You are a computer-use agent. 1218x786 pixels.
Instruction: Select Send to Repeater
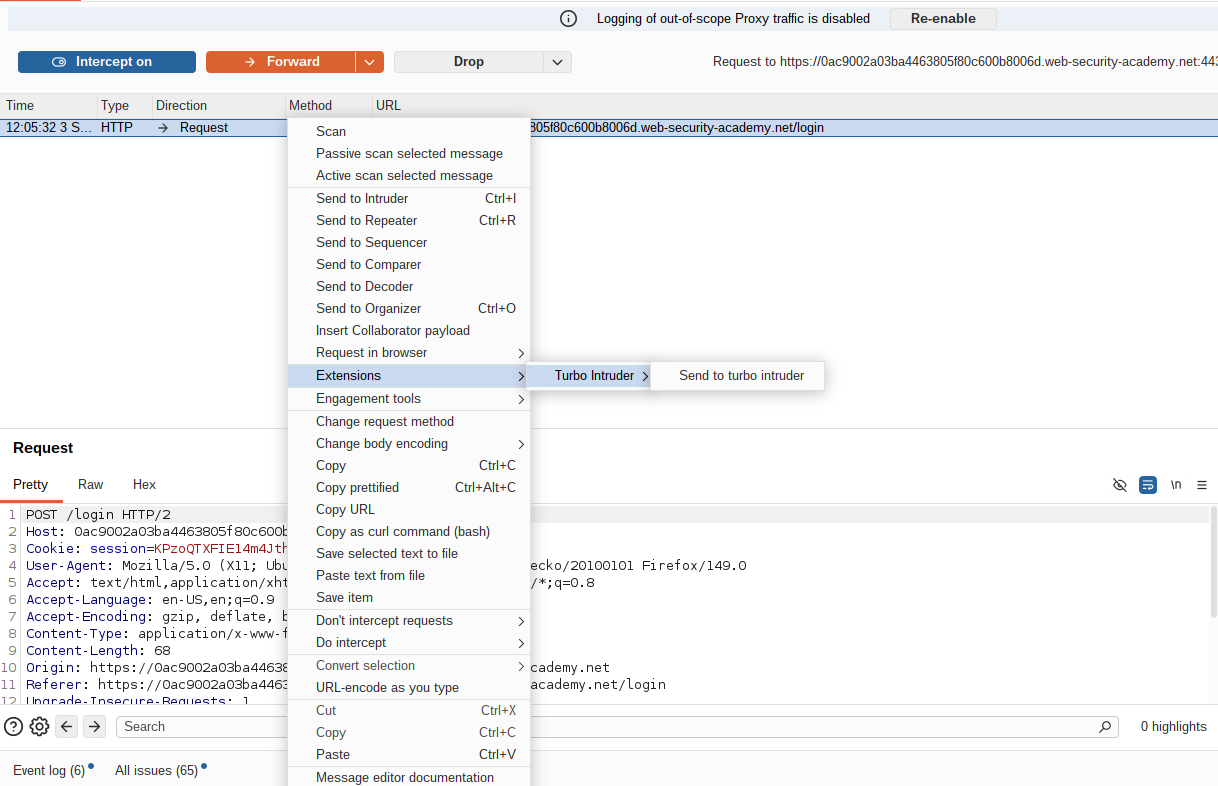(x=409, y=220)
